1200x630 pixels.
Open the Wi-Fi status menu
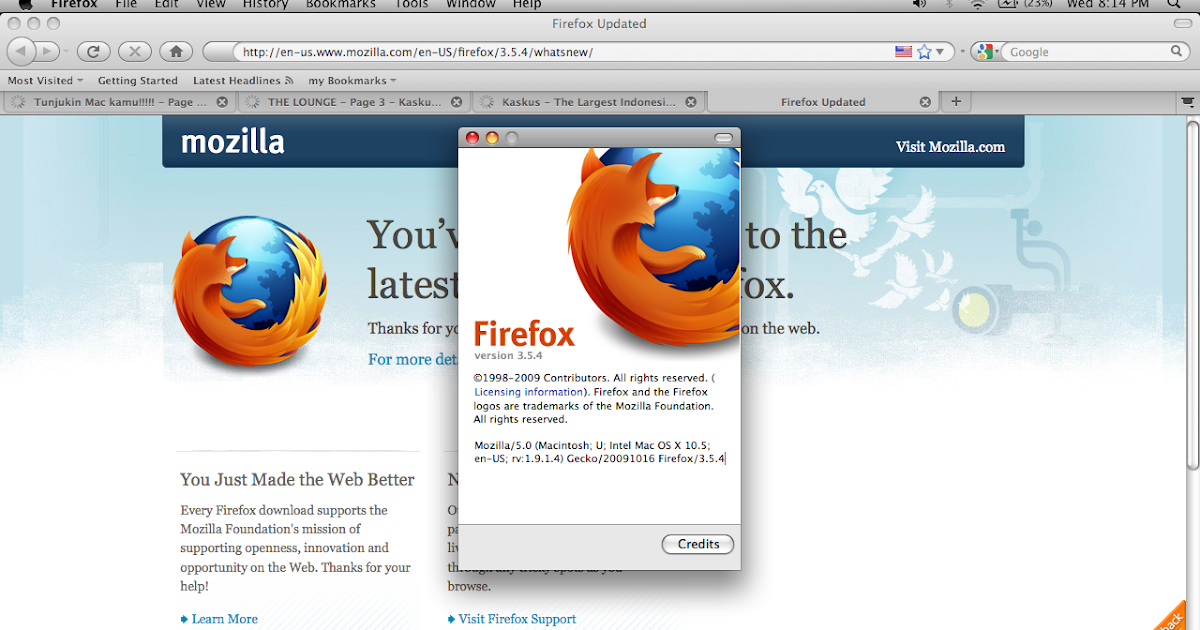[x=977, y=4]
